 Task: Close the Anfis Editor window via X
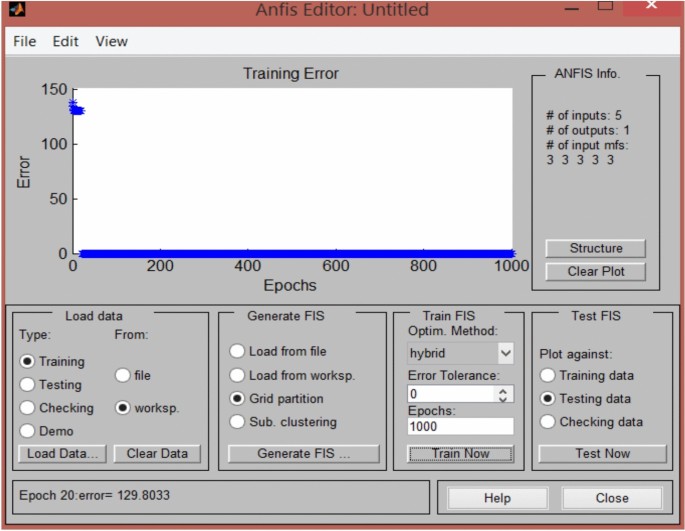click(651, 5)
